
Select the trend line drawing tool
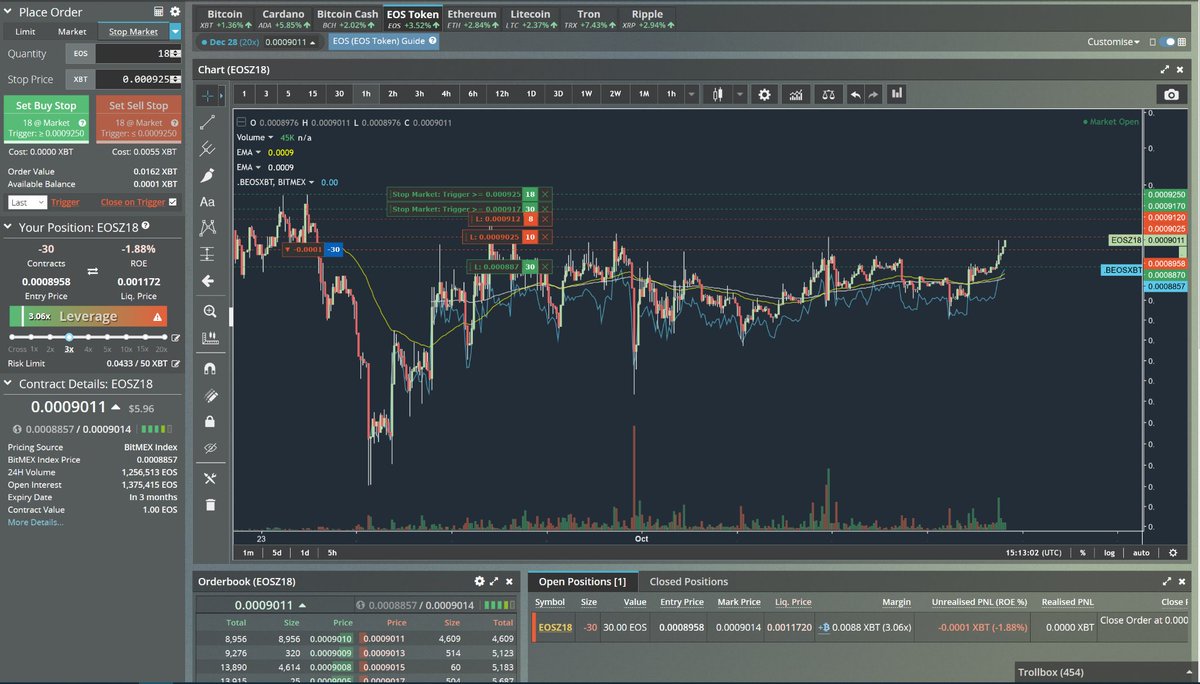coord(208,122)
